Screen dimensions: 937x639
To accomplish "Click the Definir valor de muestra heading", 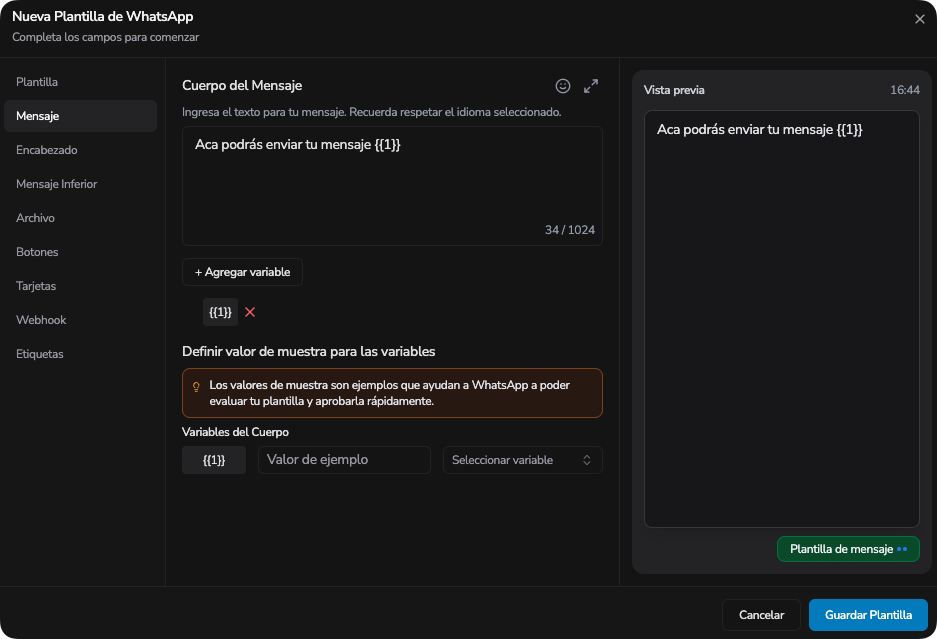I will point(308,351).
